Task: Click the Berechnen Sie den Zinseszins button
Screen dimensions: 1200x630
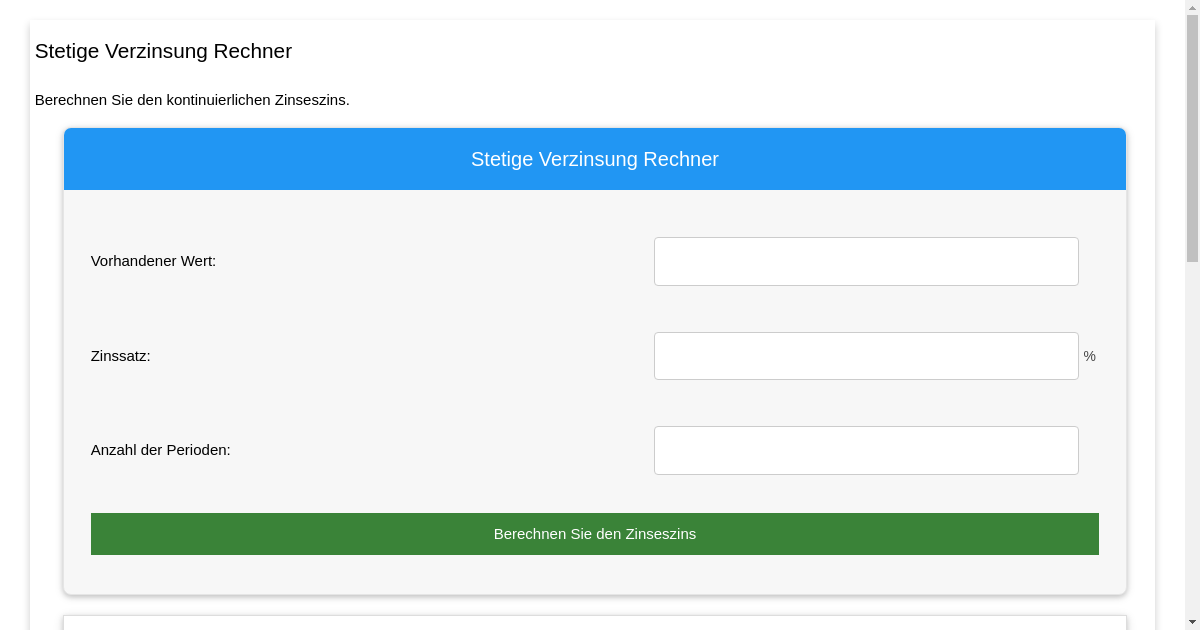Action: [595, 534]
